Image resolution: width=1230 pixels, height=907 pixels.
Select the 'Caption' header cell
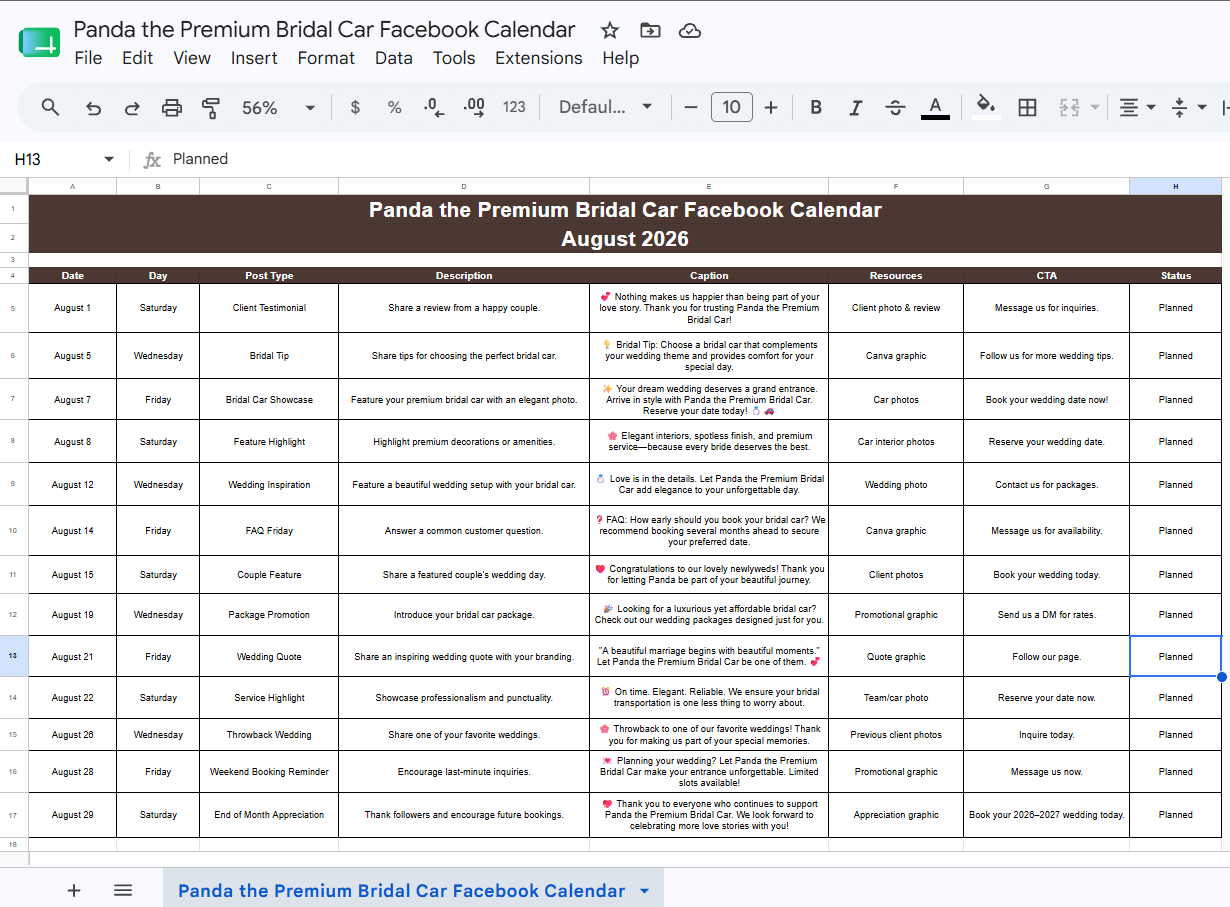coord(709,275)
